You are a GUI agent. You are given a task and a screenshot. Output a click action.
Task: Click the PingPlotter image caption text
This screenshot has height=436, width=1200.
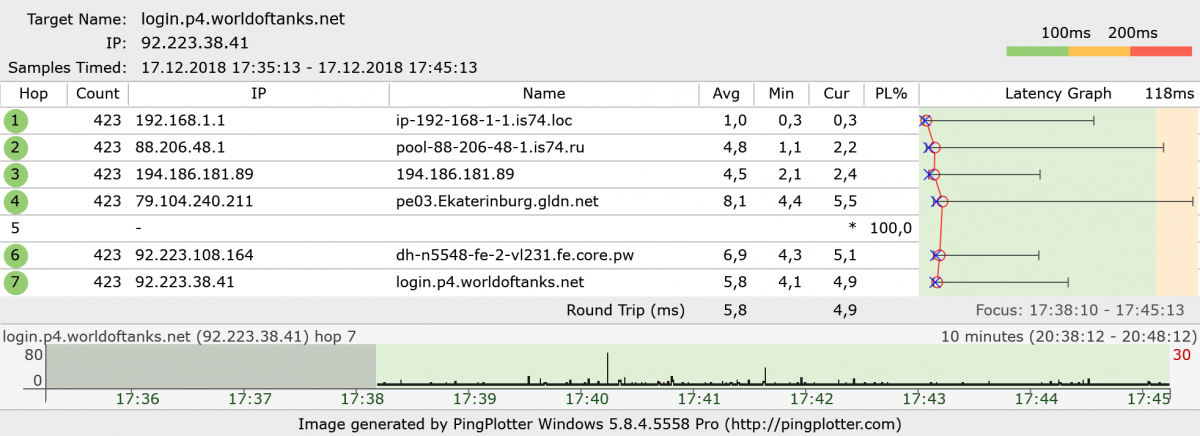[x=600, y=424]
